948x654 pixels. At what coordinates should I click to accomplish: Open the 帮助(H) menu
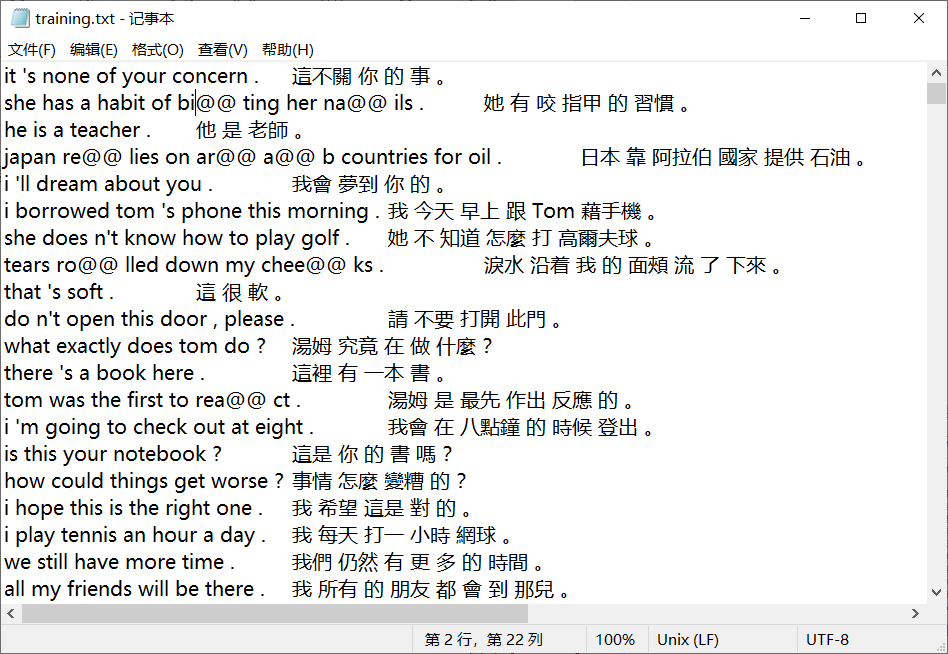pyautogui.click(x=288, y=50)
